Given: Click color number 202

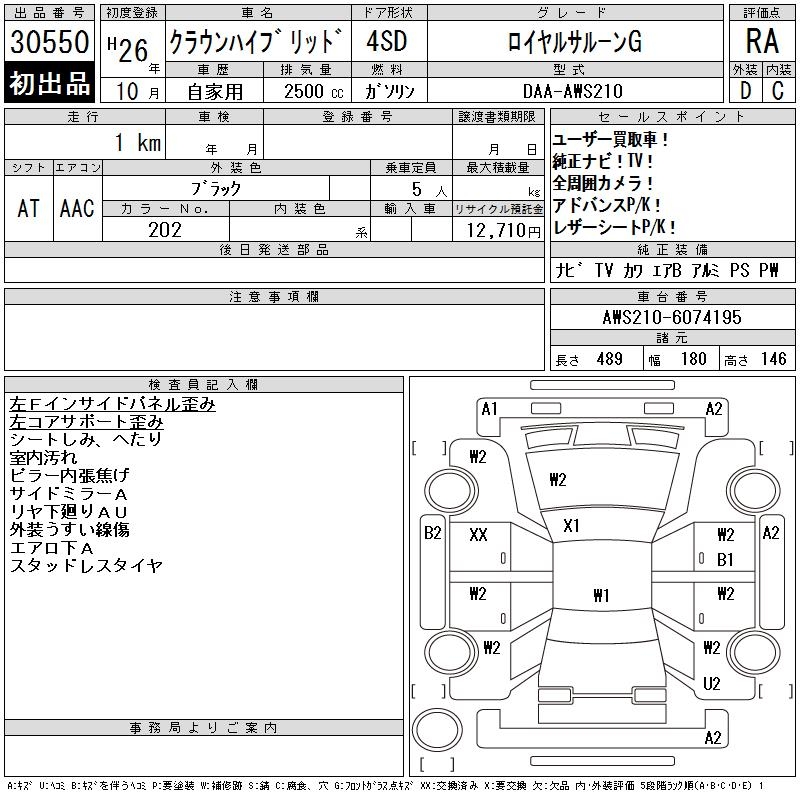Looking at the screenshot, I should pyautogui.click(x=165, y=230).
